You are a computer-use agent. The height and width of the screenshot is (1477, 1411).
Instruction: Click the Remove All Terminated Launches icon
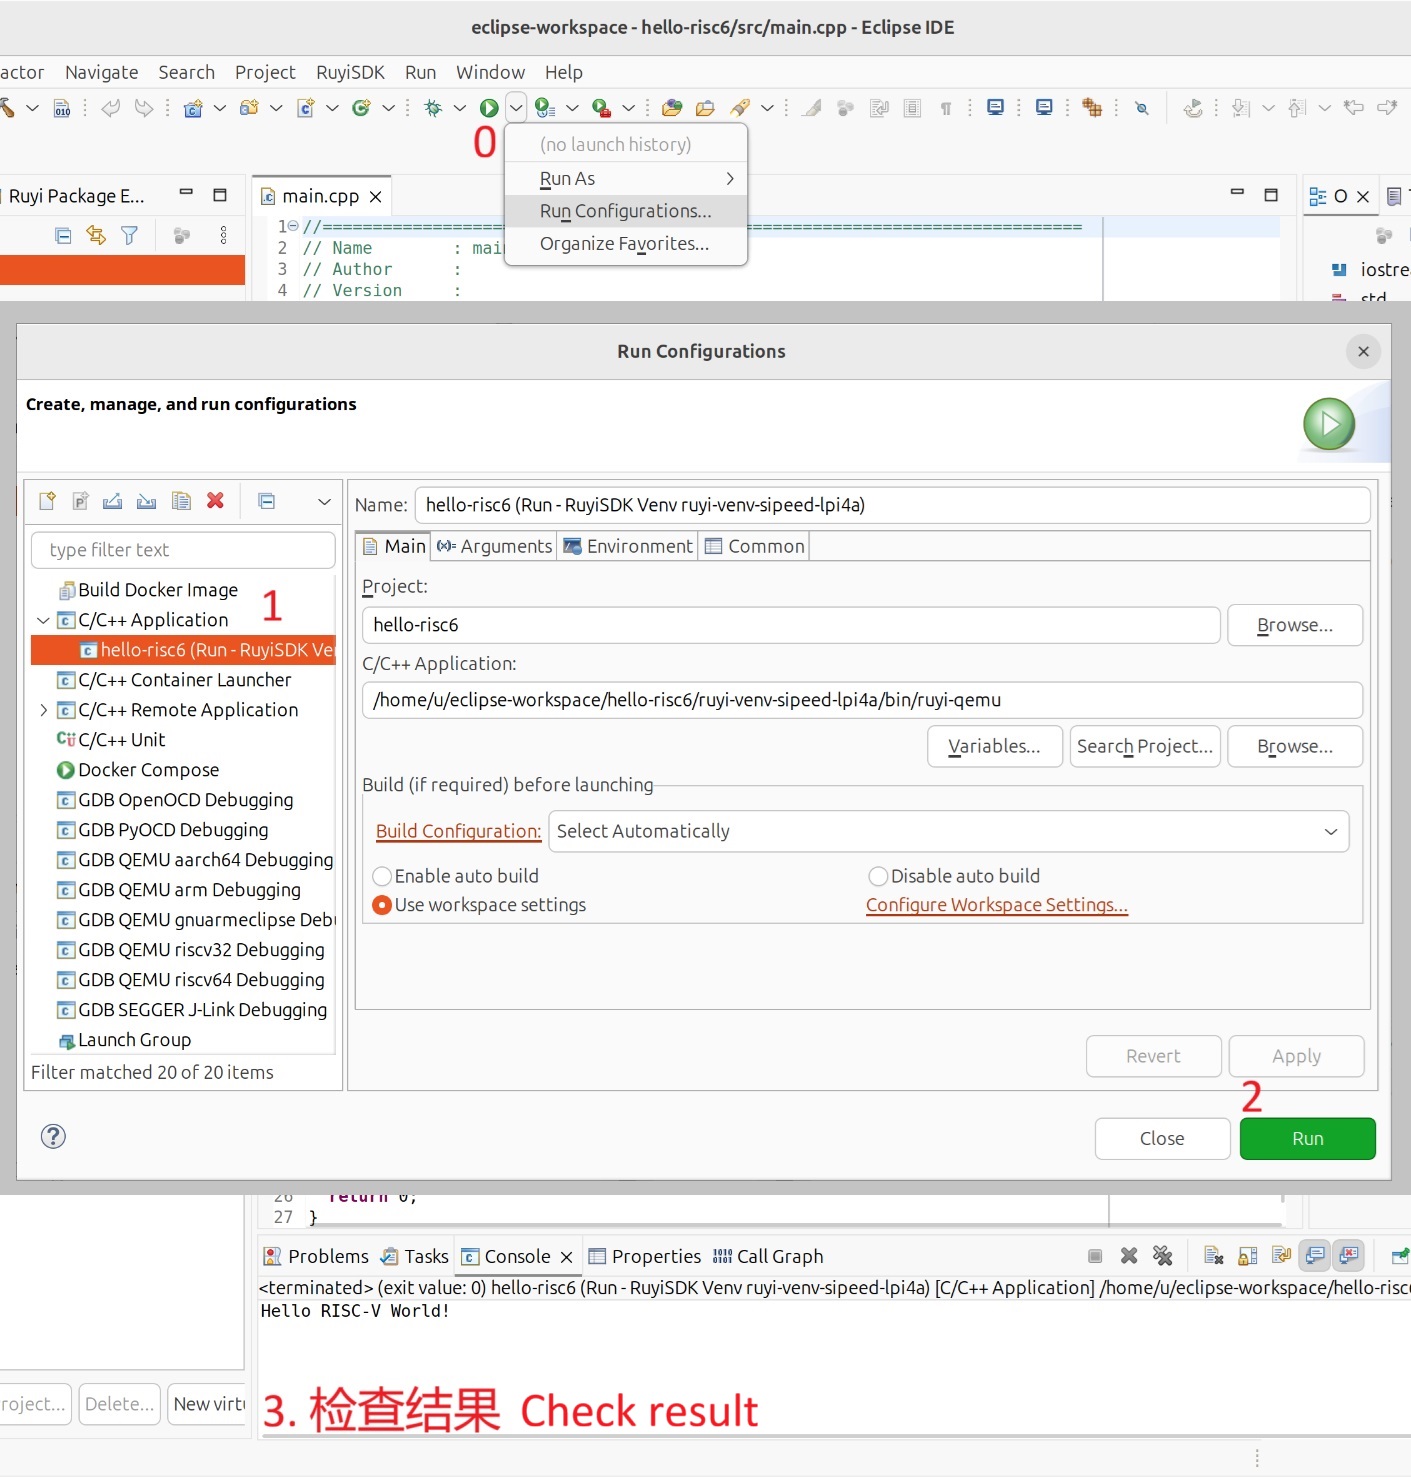point(1162,1256)
